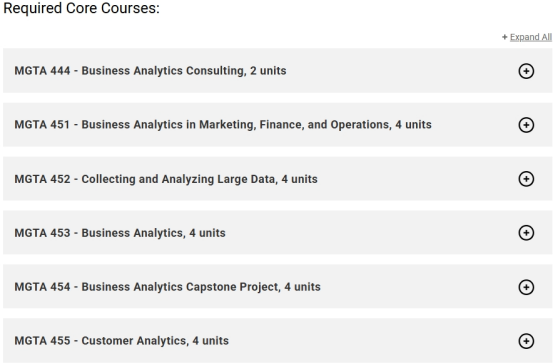
Task: Expand Business Analytics in Marketing, Finance title
Action: coord(223,125)
